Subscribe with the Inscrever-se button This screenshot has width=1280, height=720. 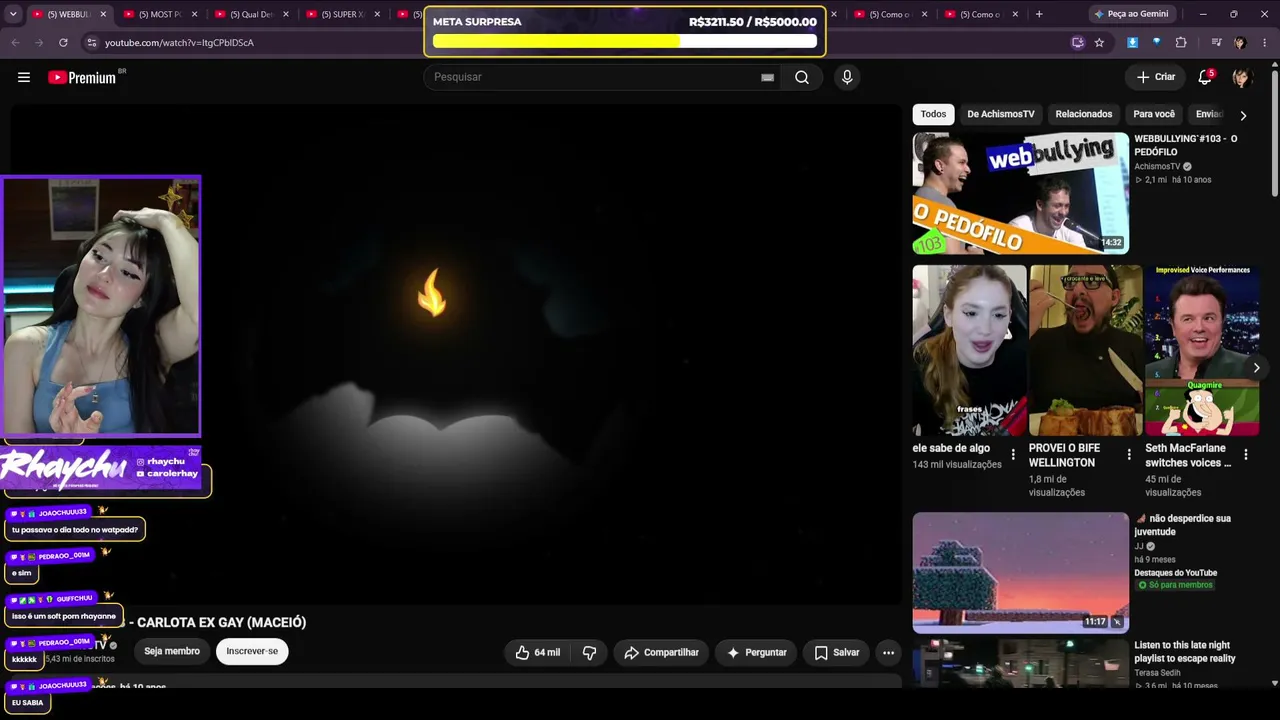point(252,652)
